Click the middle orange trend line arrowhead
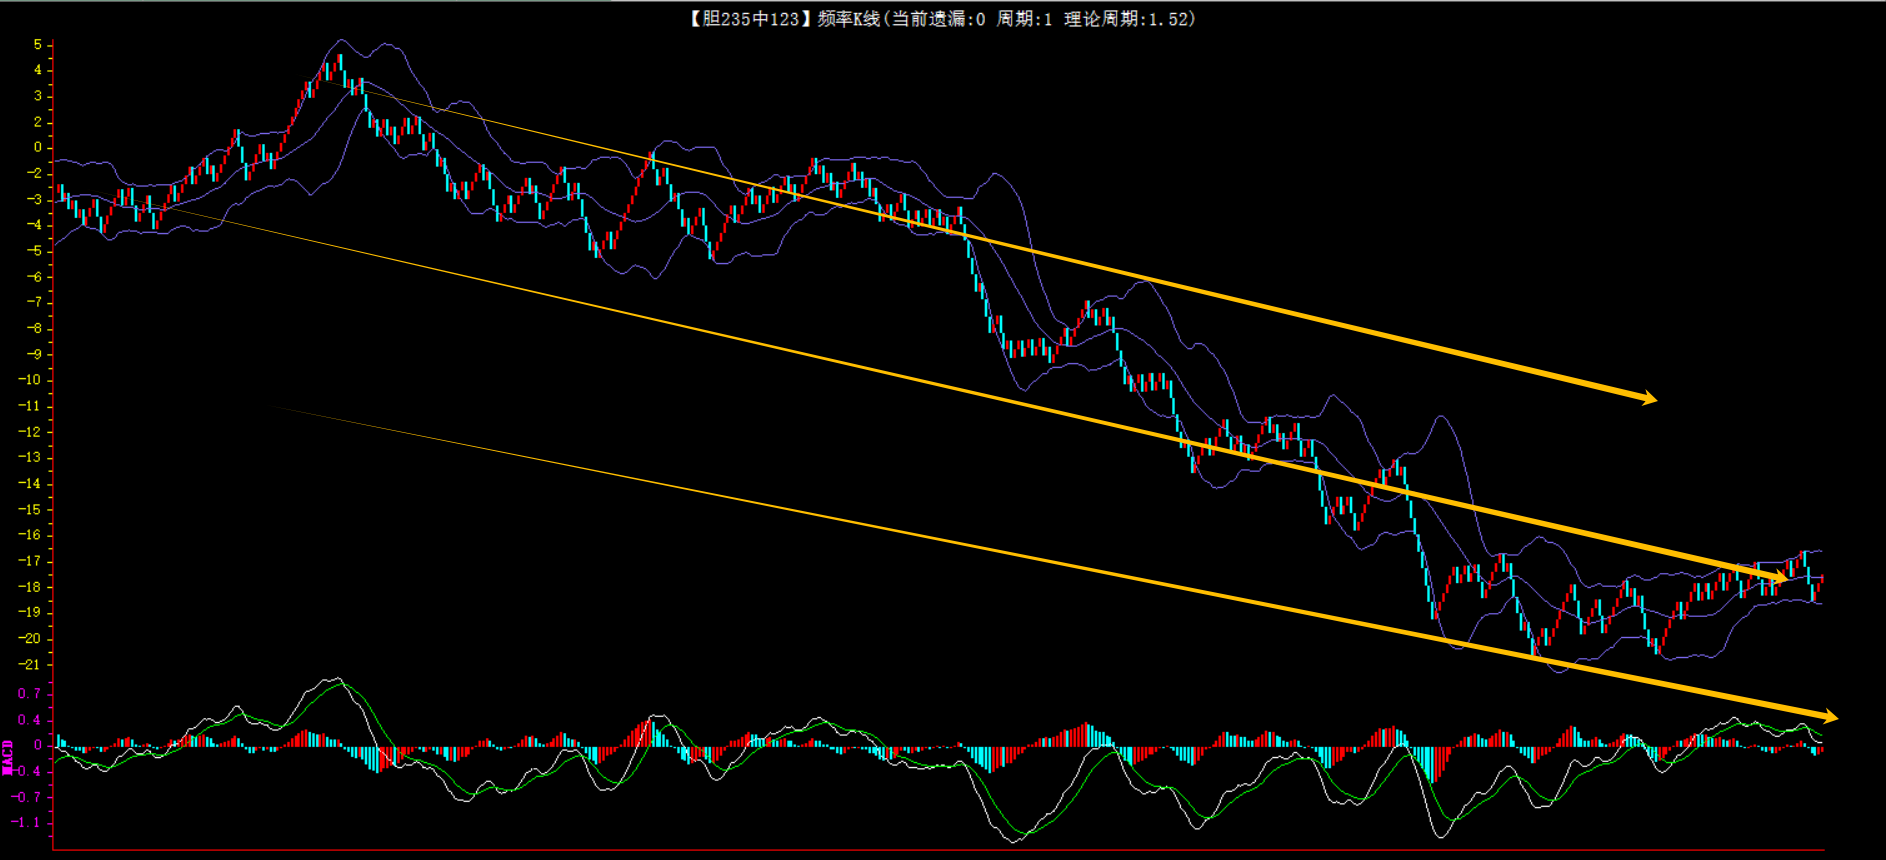The height and width of the screenshot is (860, 1886). click(x=1780, y=578)
